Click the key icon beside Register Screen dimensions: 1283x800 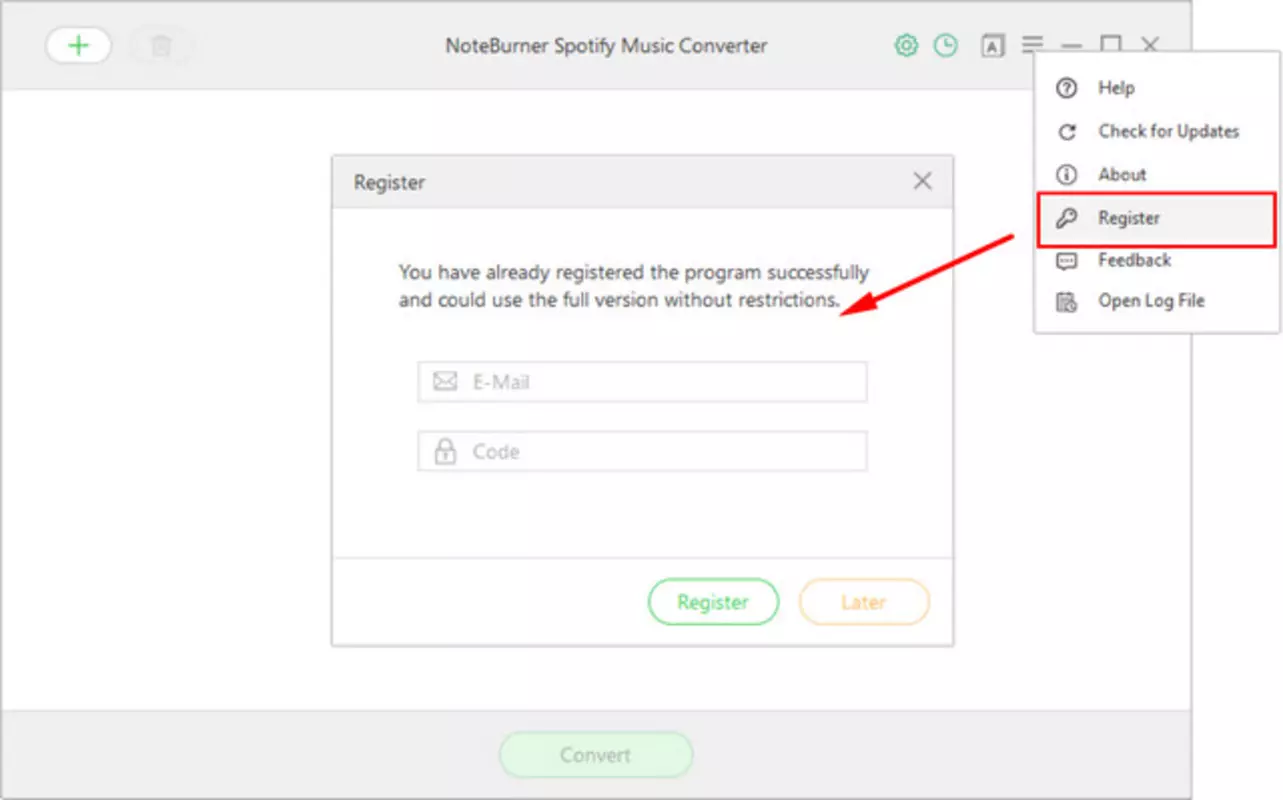click(1067, 218)
